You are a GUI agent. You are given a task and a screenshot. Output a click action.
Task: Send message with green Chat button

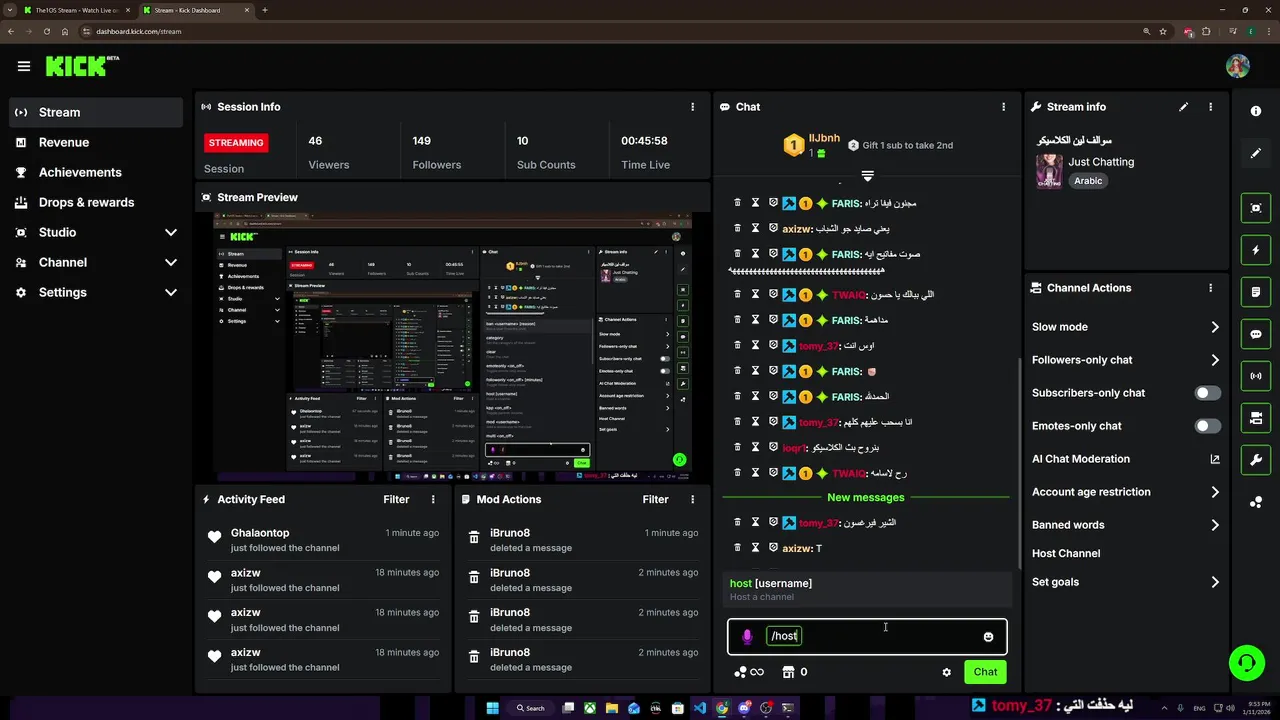tap(985, 672)
